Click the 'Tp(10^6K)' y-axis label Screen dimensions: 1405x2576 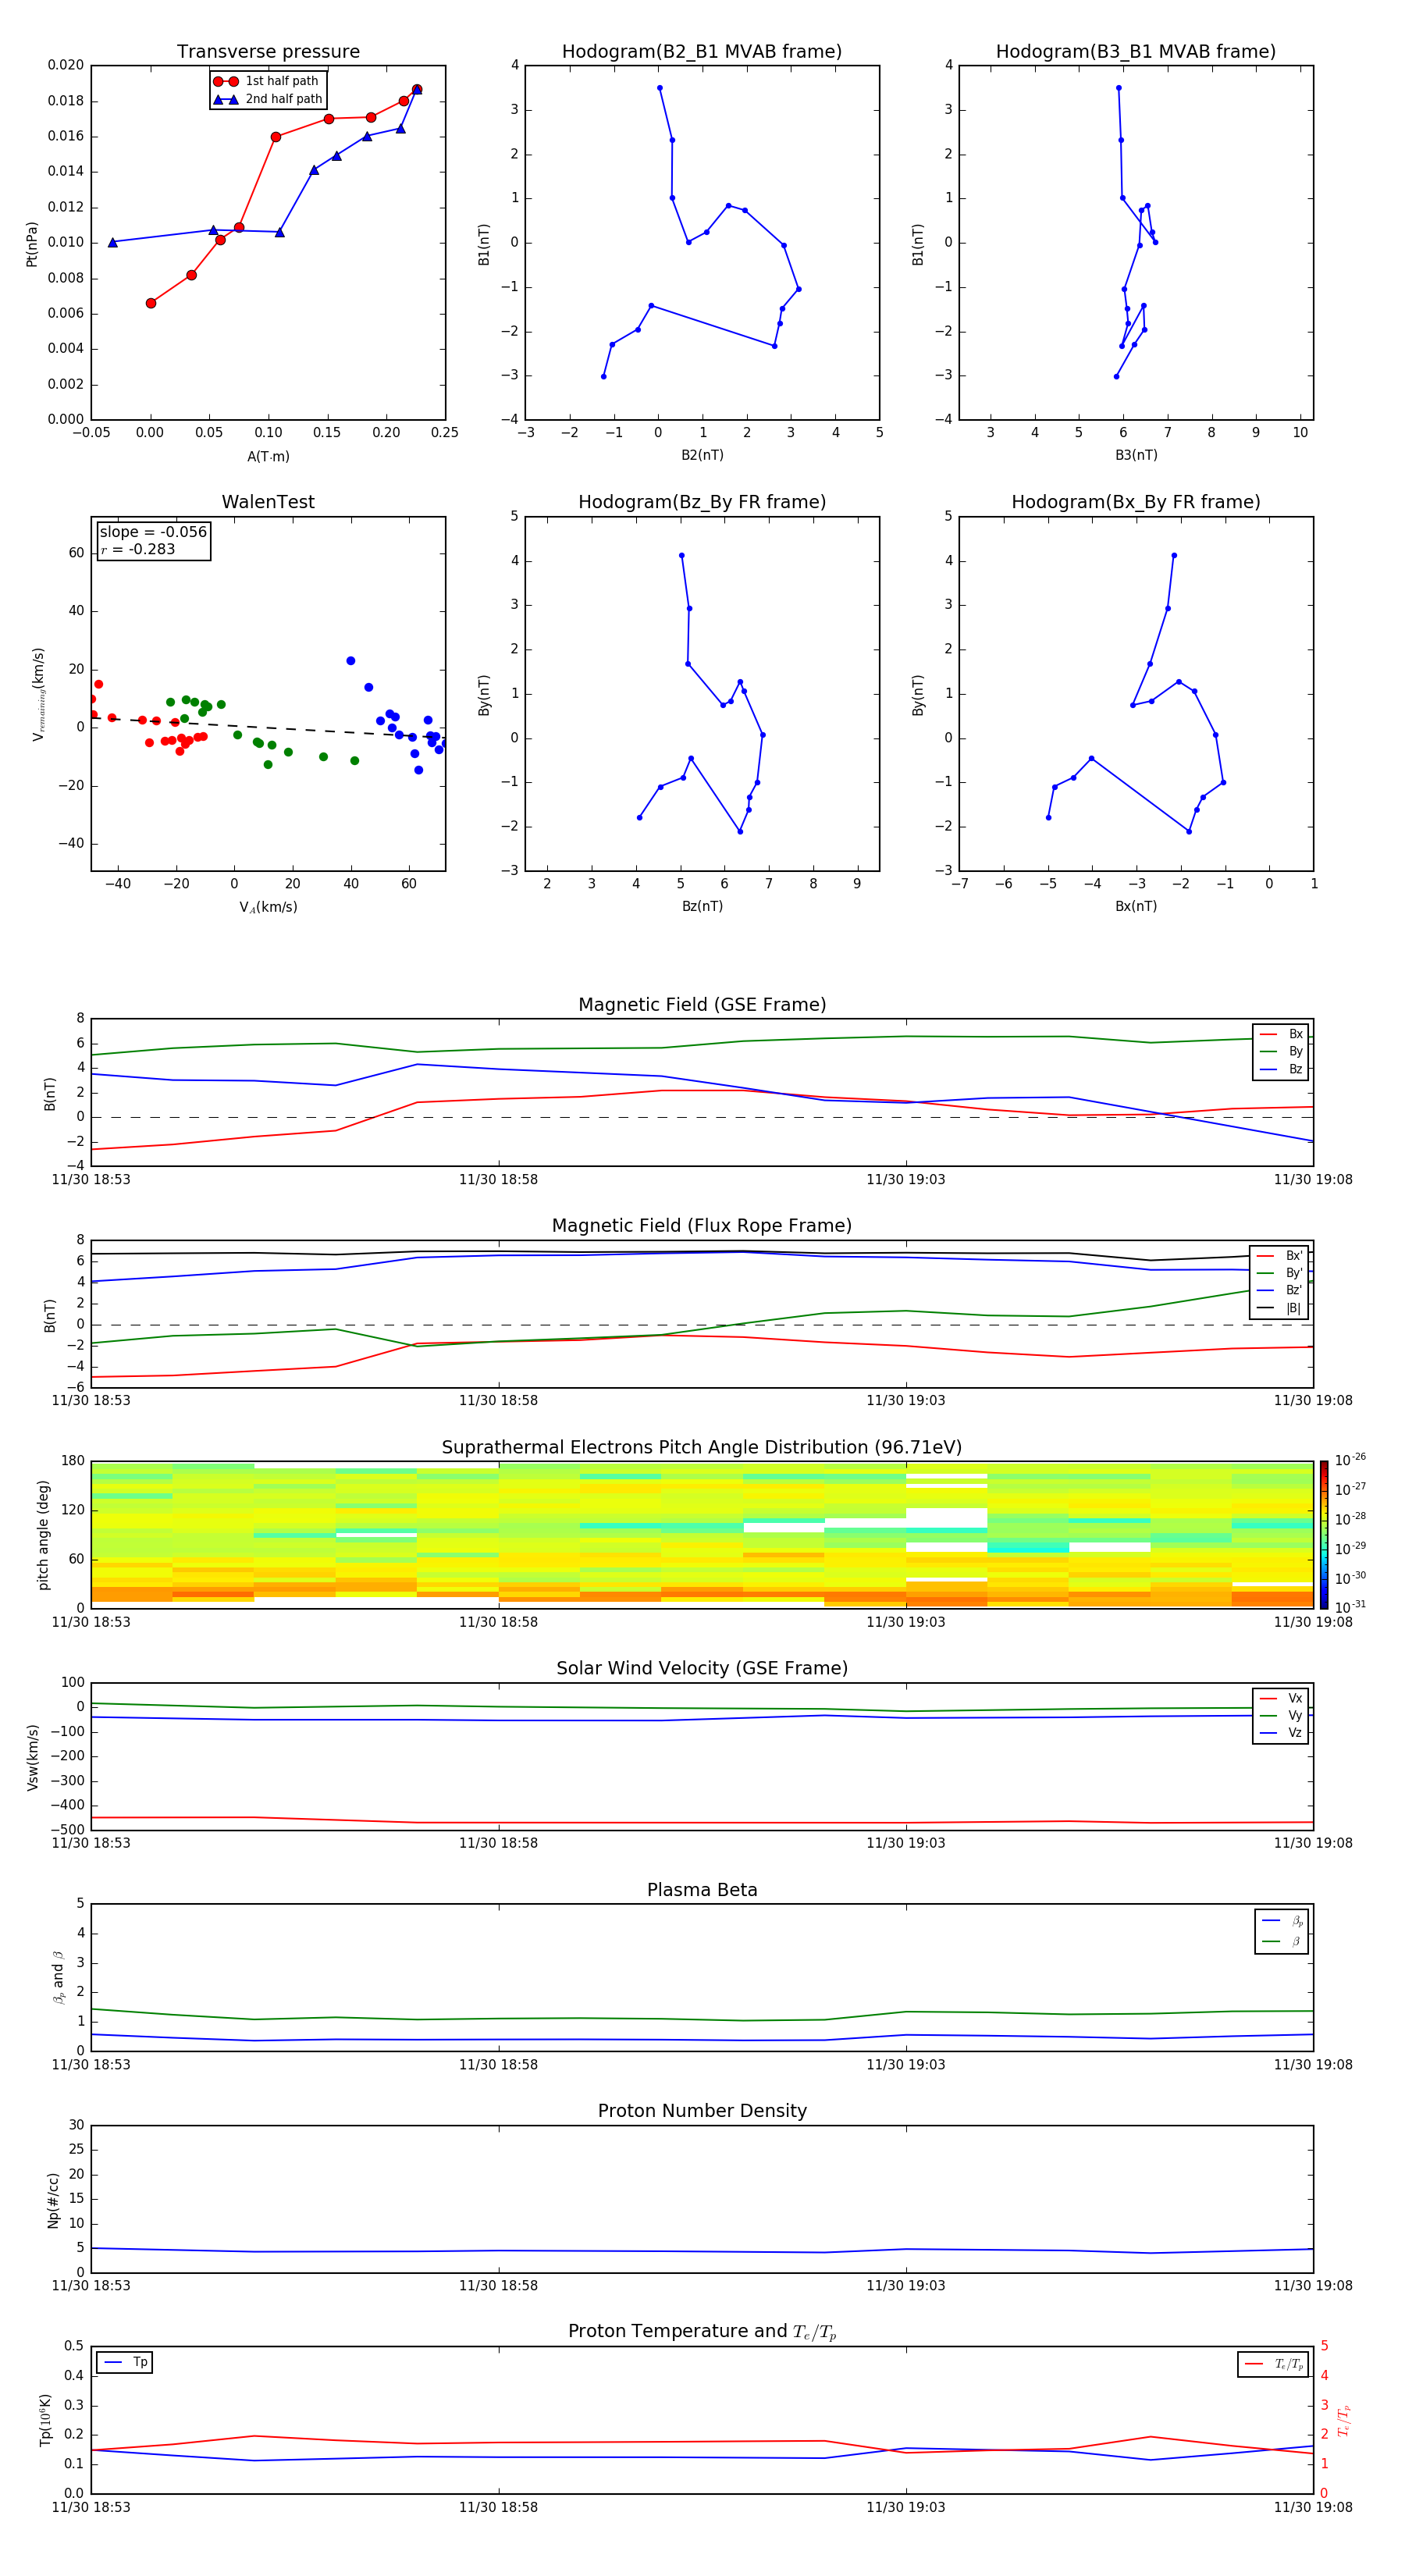(x=45, y=2420)
